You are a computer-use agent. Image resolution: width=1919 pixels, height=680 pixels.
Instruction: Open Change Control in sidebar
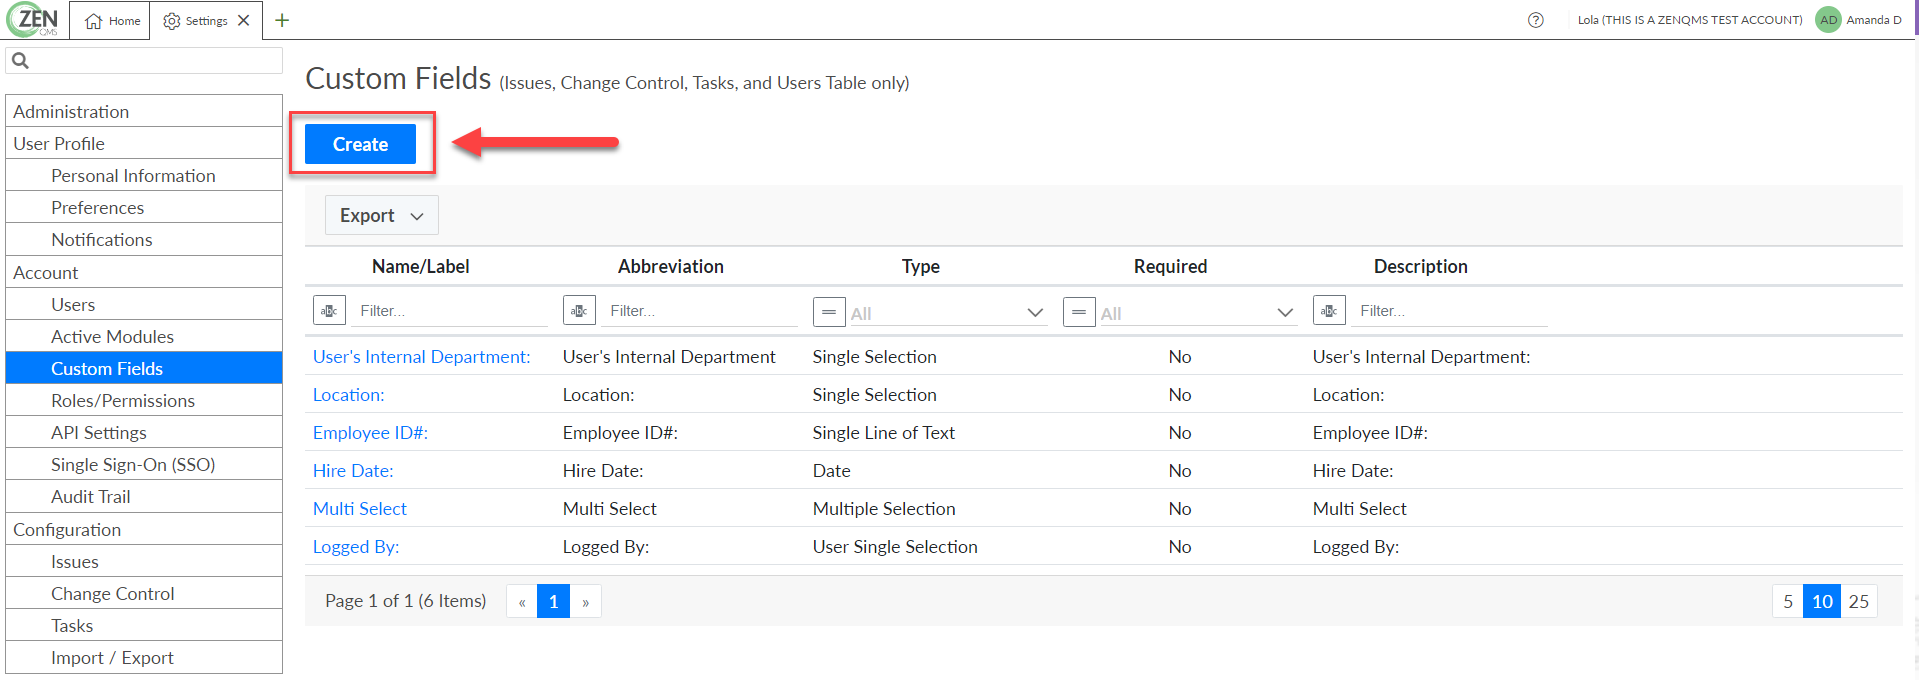pyautogui.click(x=144, y=593)
